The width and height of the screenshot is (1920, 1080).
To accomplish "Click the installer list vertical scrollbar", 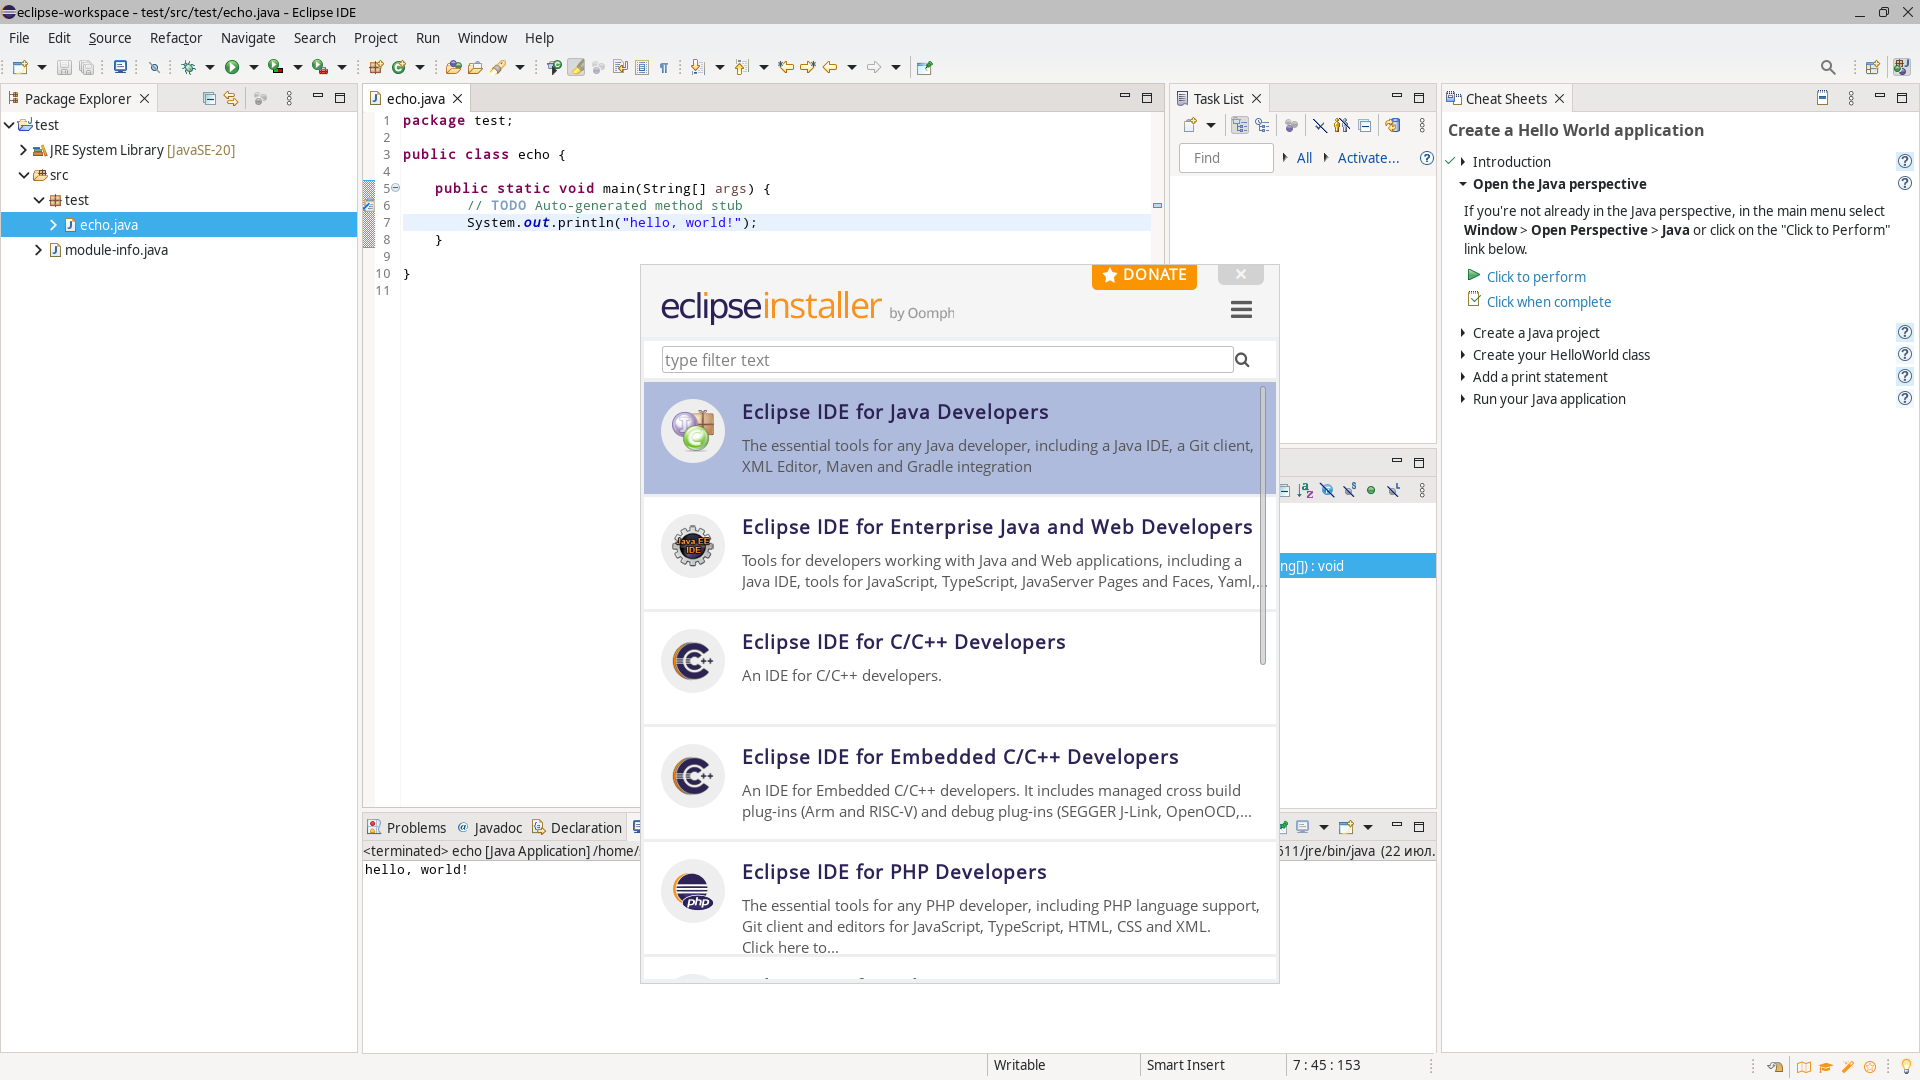I will point(1263,526).
